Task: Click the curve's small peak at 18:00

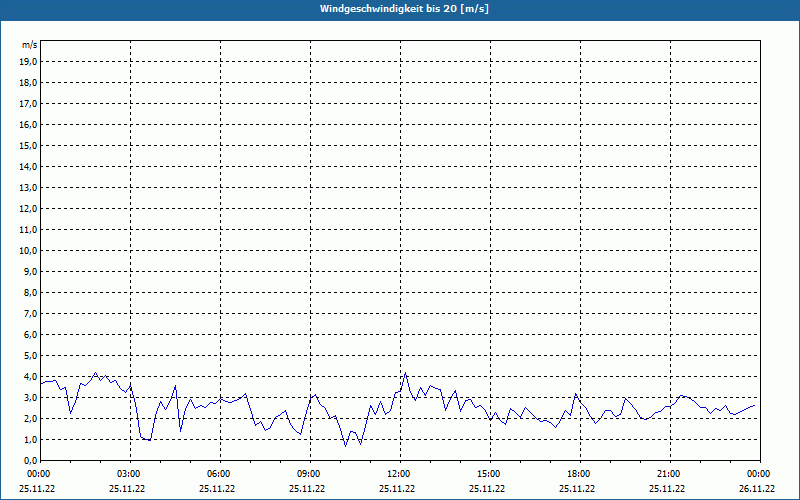Action: pos(576,395)
